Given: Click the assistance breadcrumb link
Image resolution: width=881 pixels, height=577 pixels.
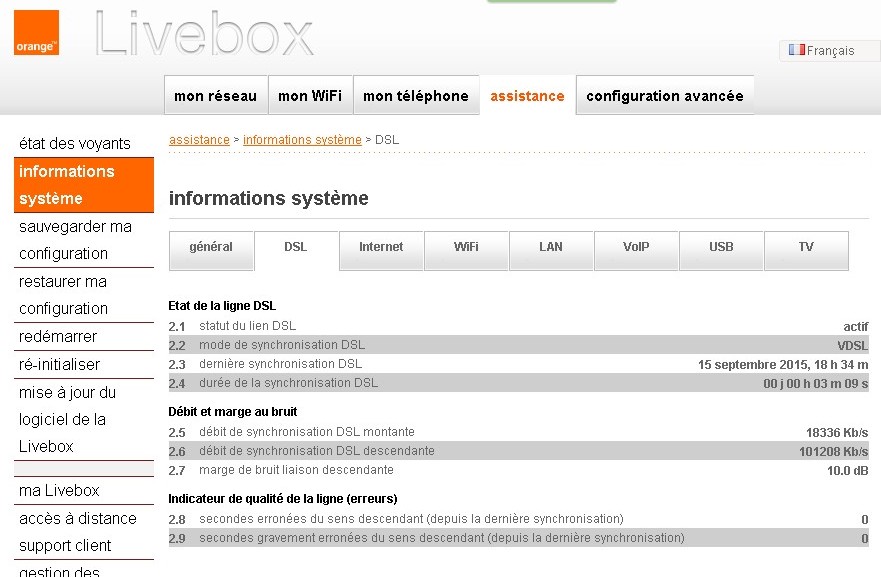Looking at the screenshot, I should [199, 140].
